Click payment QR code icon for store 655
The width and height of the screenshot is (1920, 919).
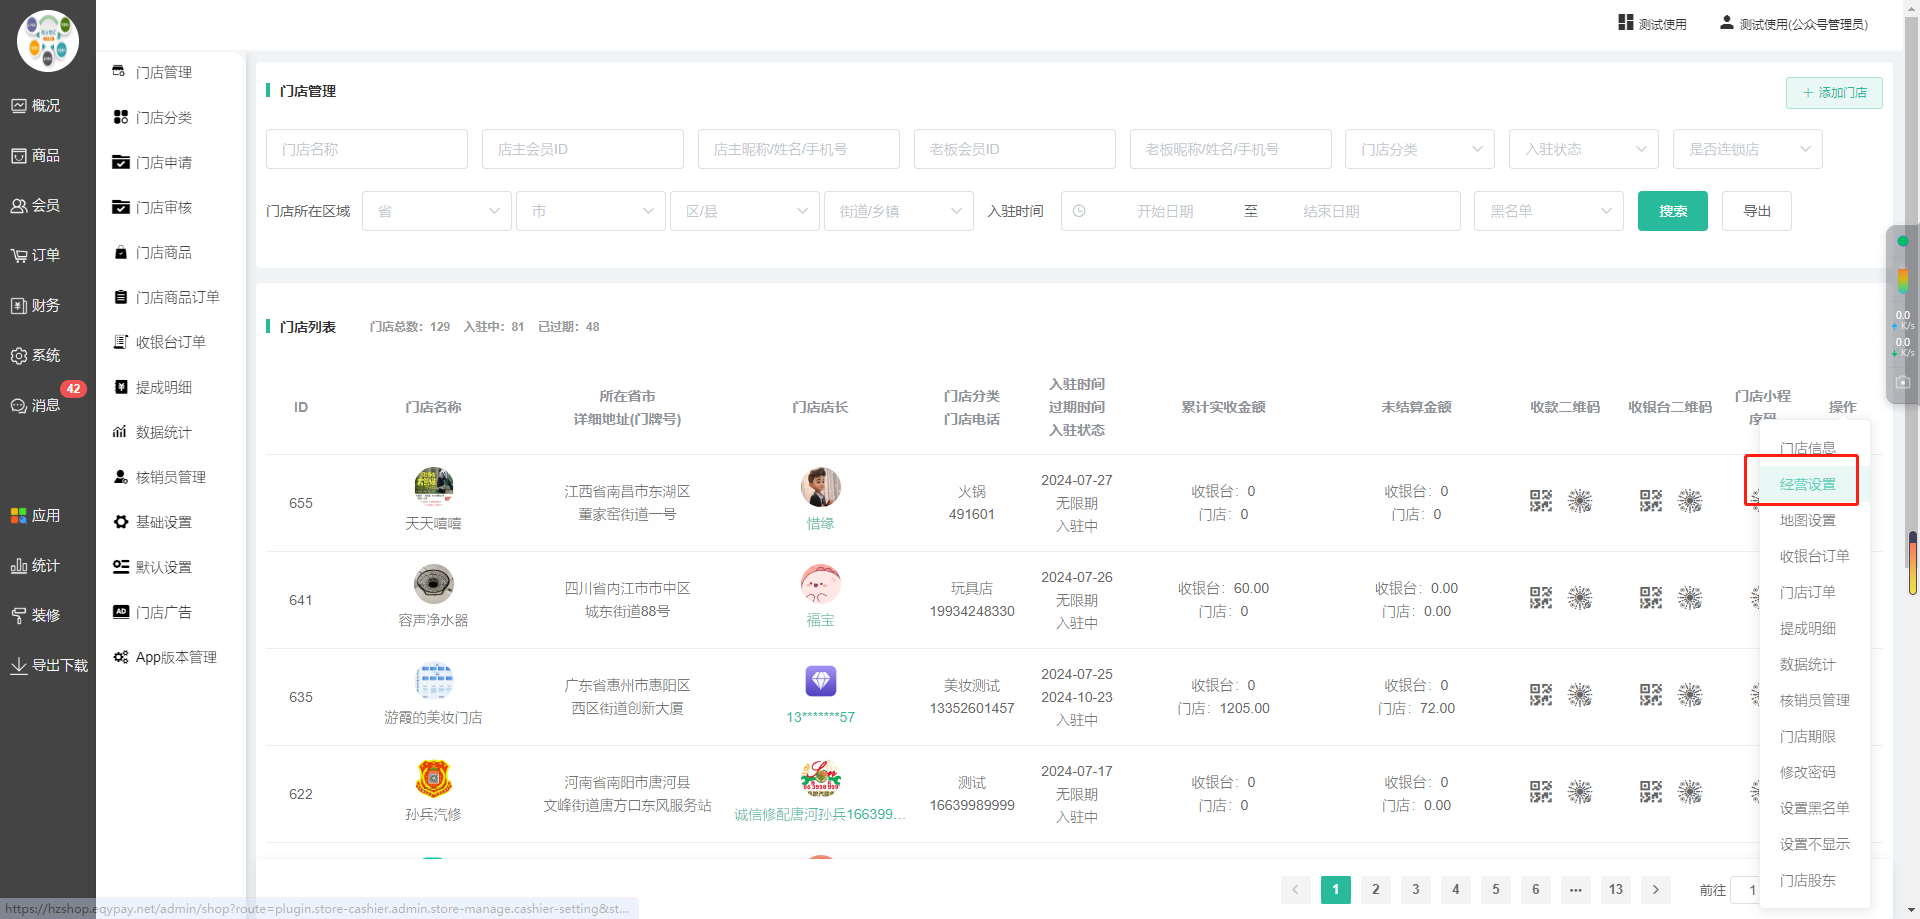1540,501
